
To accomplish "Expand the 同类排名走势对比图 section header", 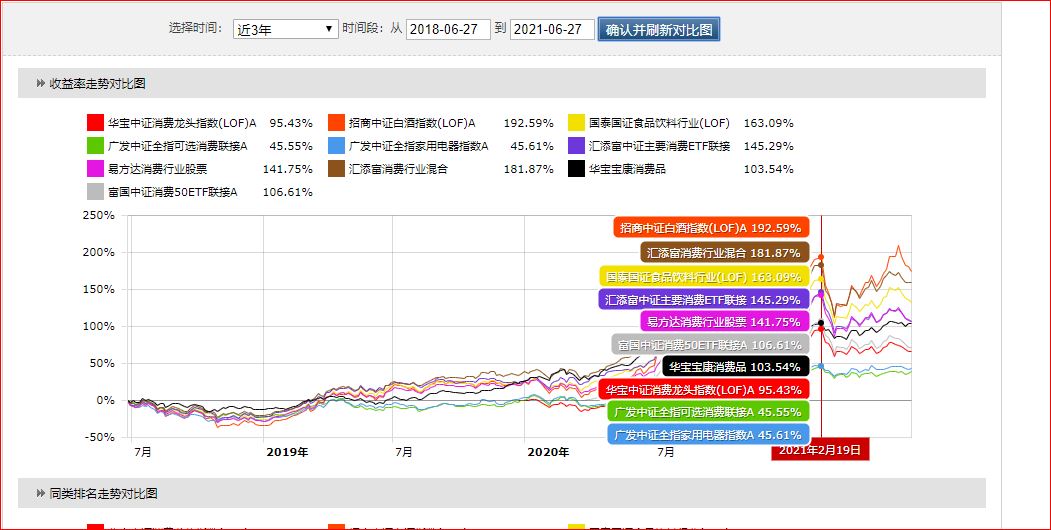I will point(501,493).
